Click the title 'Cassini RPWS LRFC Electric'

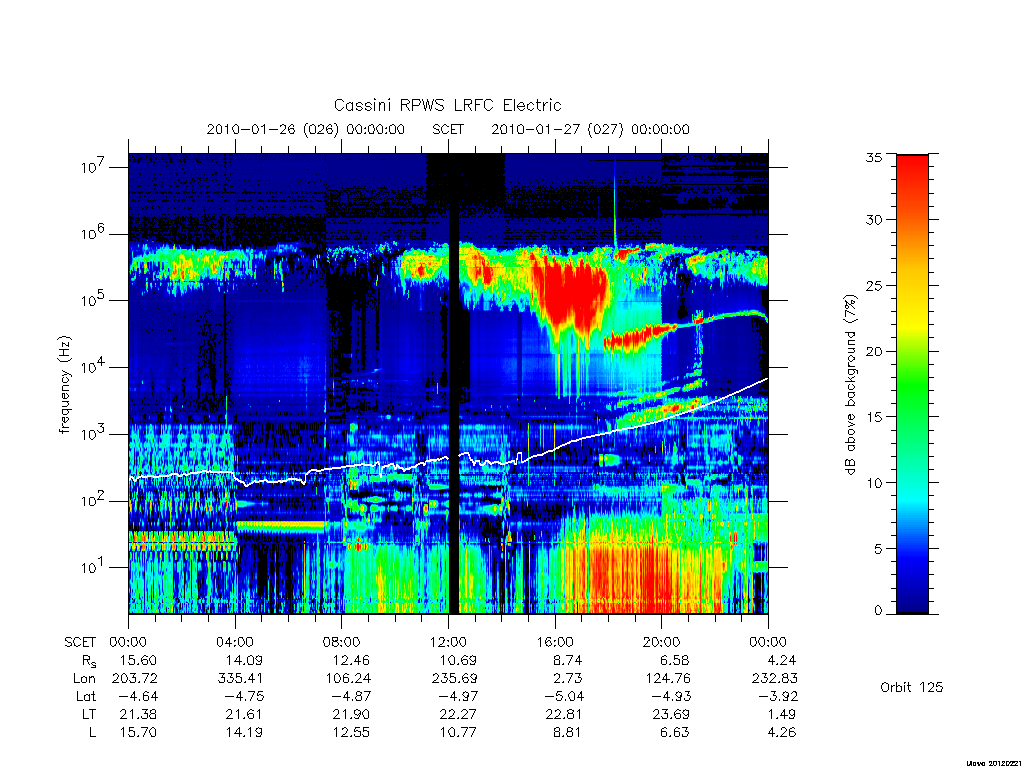pos(447,106)
